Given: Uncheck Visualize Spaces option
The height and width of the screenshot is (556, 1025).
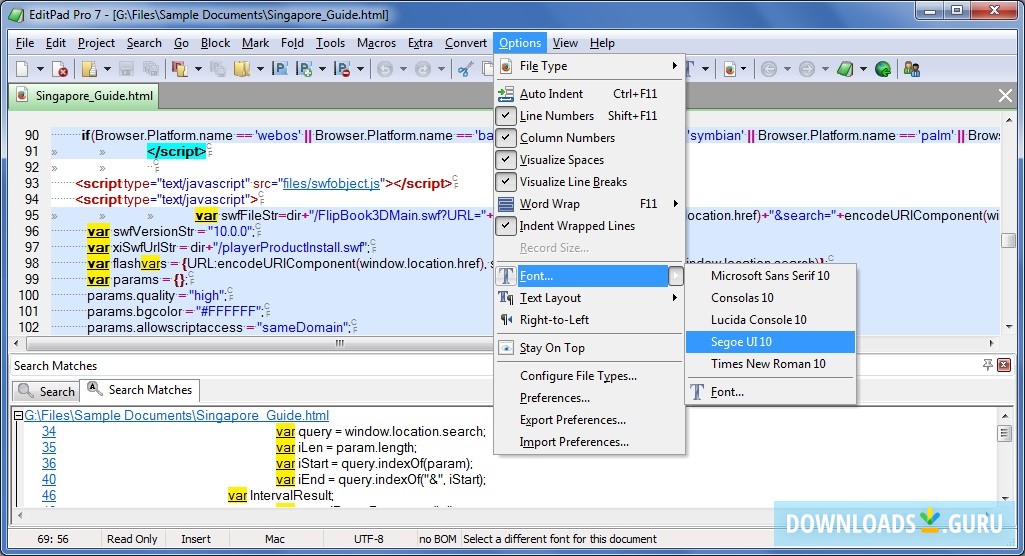Looking at the screenshot, I should point(589,159).
